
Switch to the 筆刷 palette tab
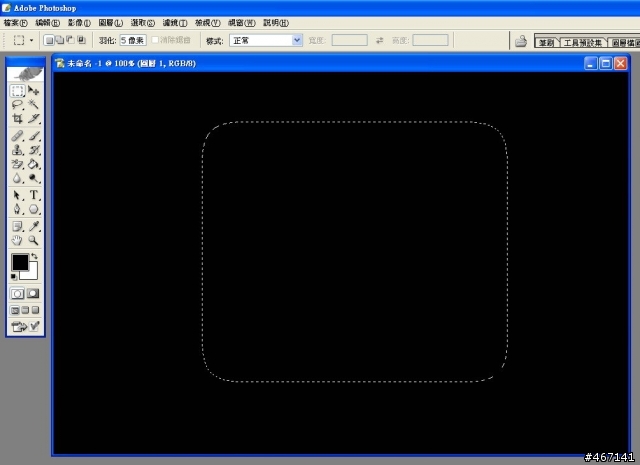(x=547, y=42)
